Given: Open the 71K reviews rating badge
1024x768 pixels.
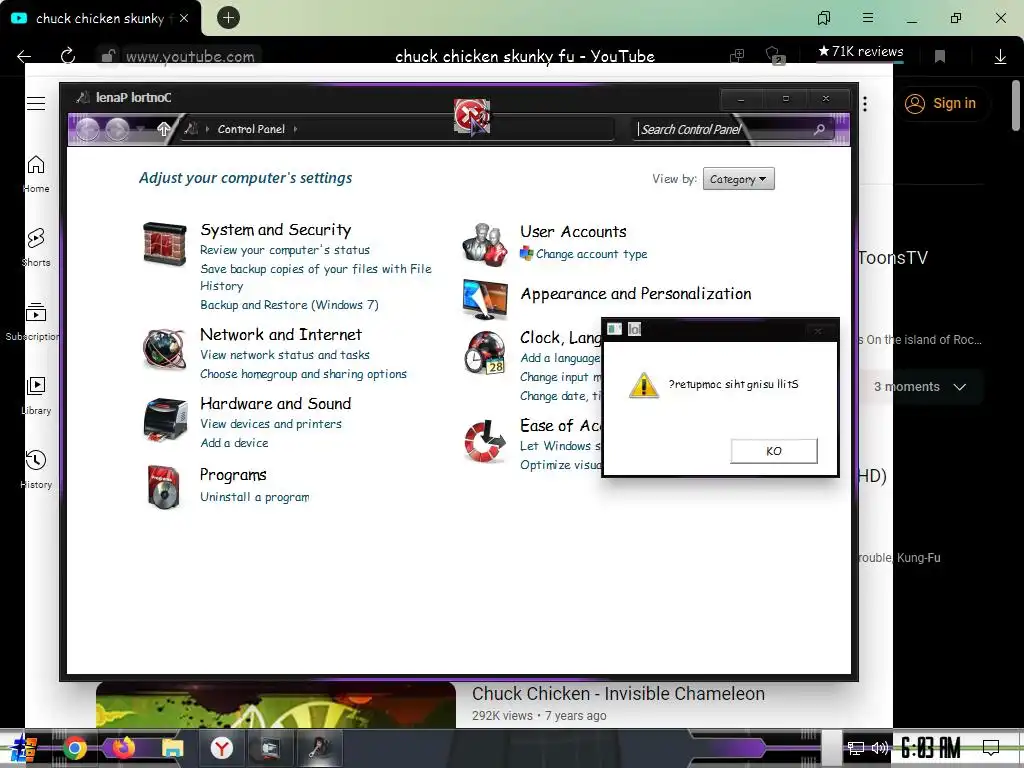Looking at the screenshot, I should pyautogui.click(x=860, y=51).
